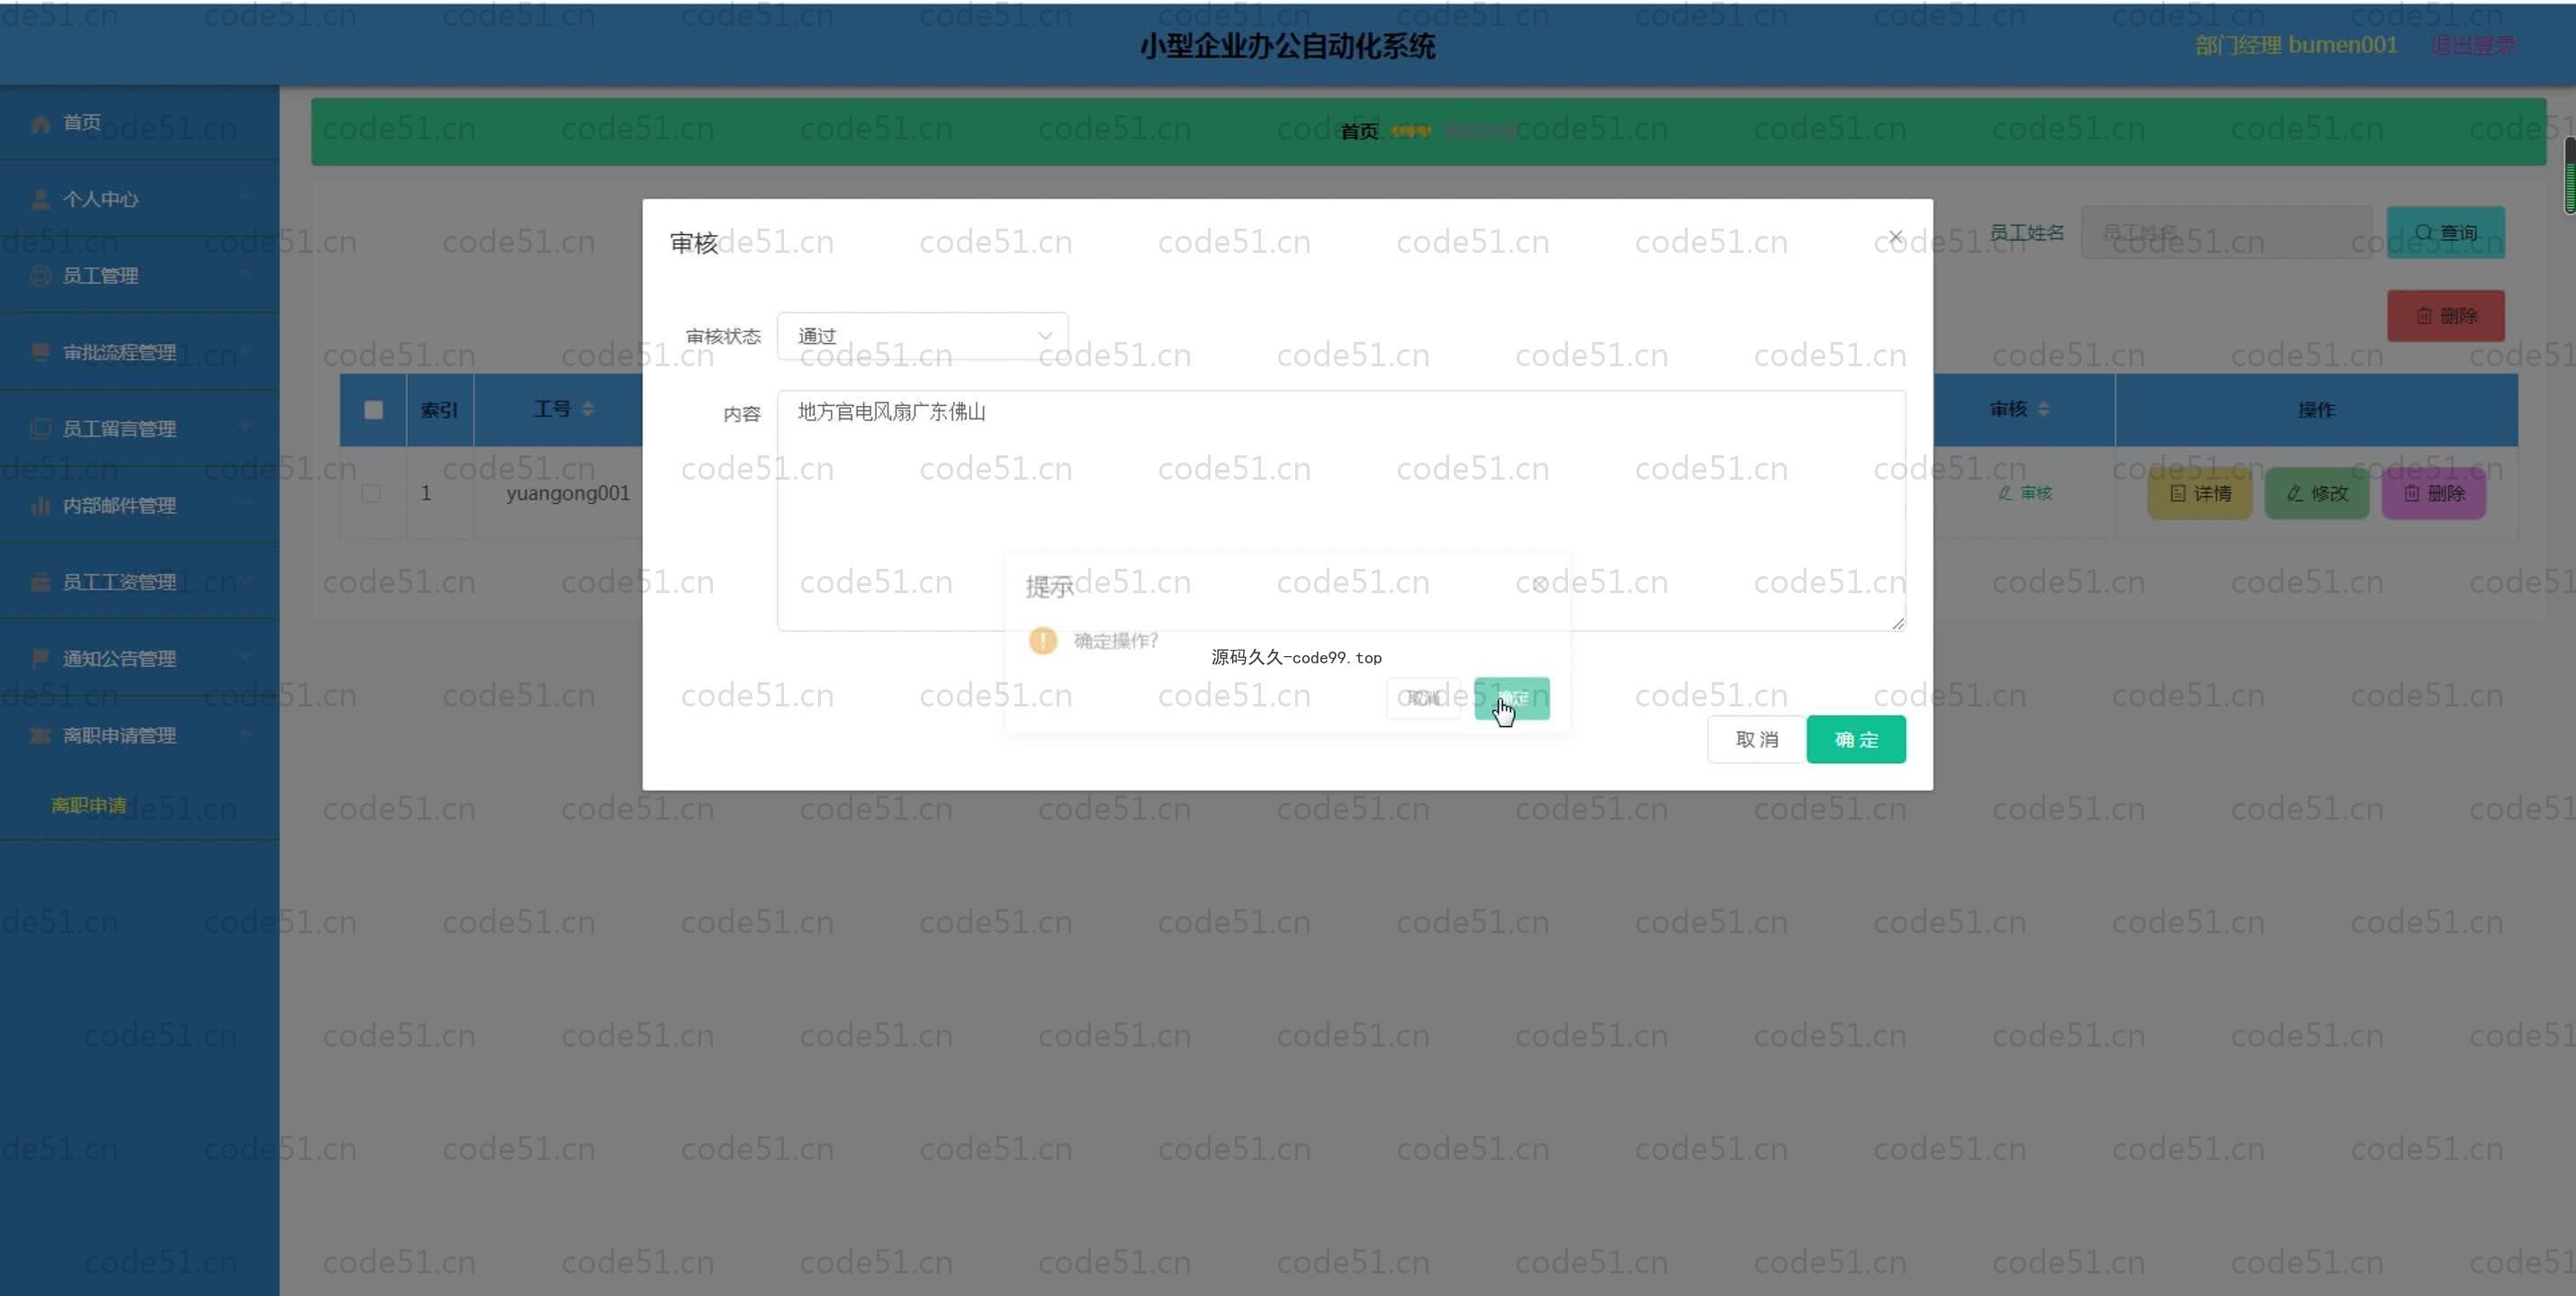Click 取消 in the 审核 dialog
2576x1296 pixels.
pos(1757,739)
